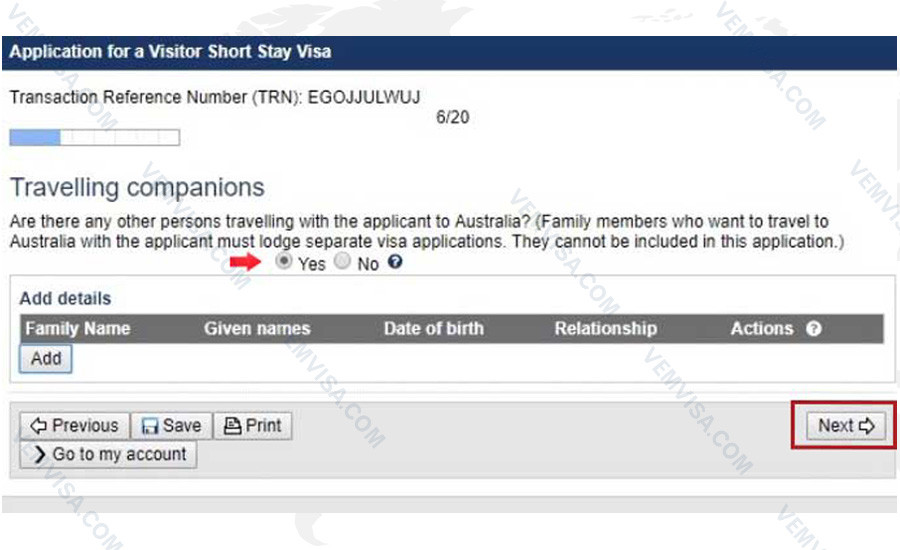This screenshot has height=550, width=900.
Task: Select the Yes radio button
Action: point(284,263)
